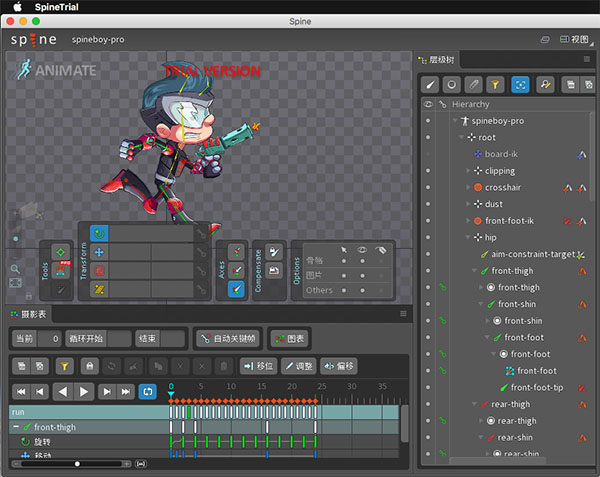Toggle the loop playback button
Viewport: 600px width, 477px height.
click(148, 392)
